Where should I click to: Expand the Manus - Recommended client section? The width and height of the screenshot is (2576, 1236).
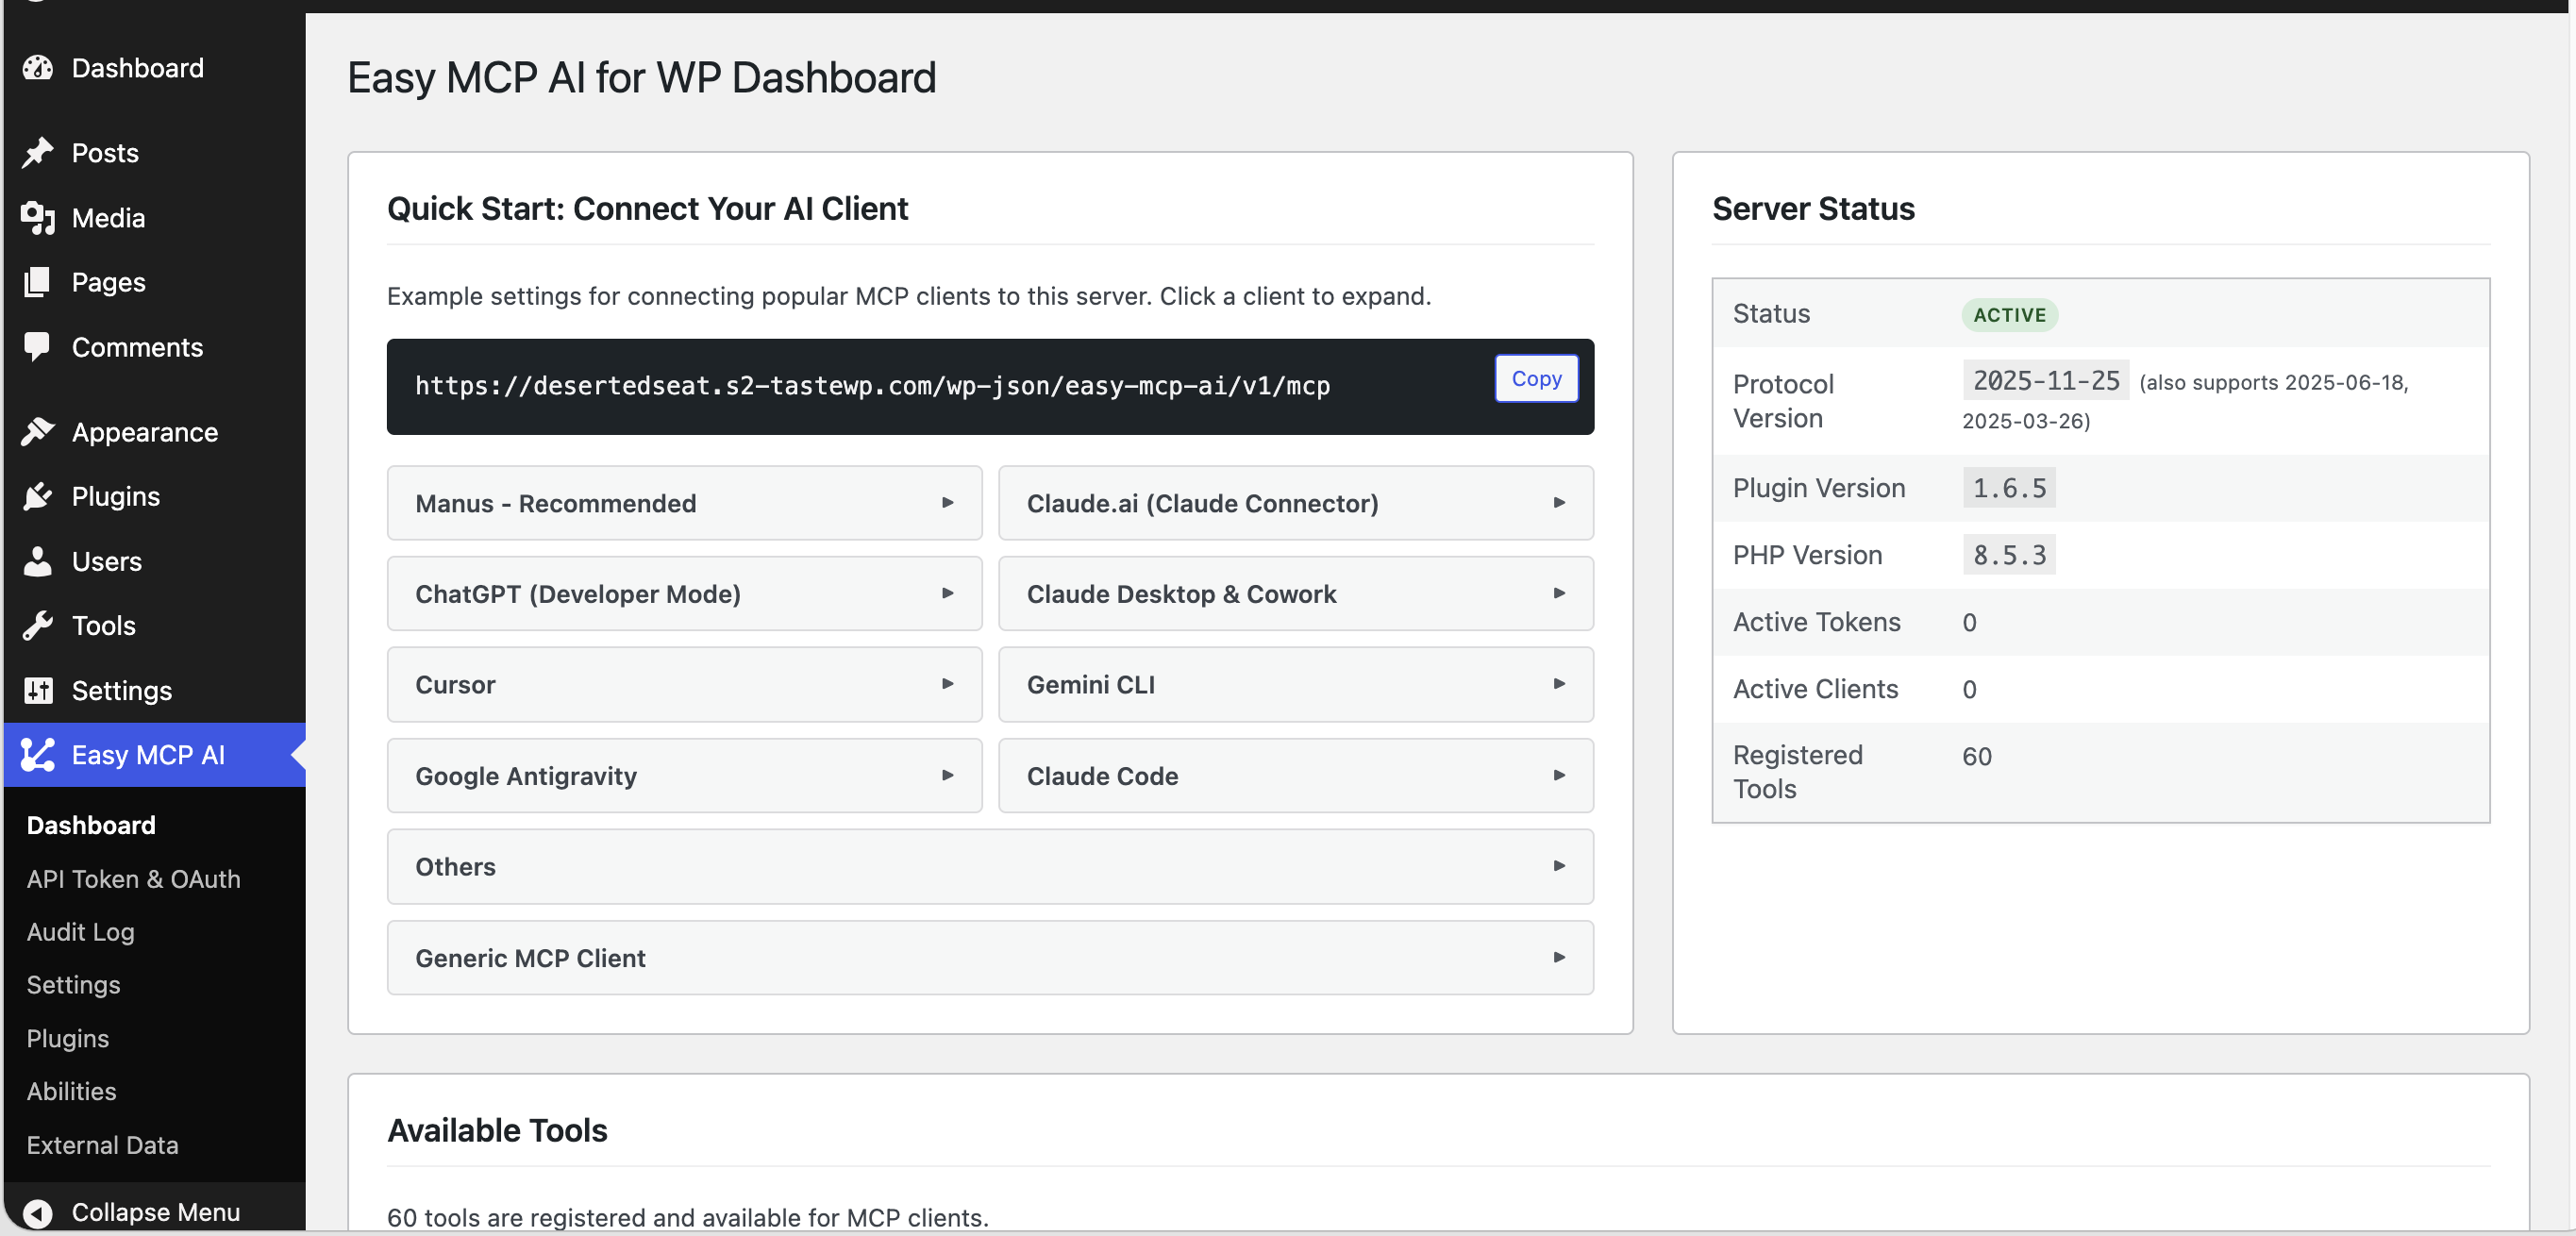pyautogui.click(x=684, y=503)
